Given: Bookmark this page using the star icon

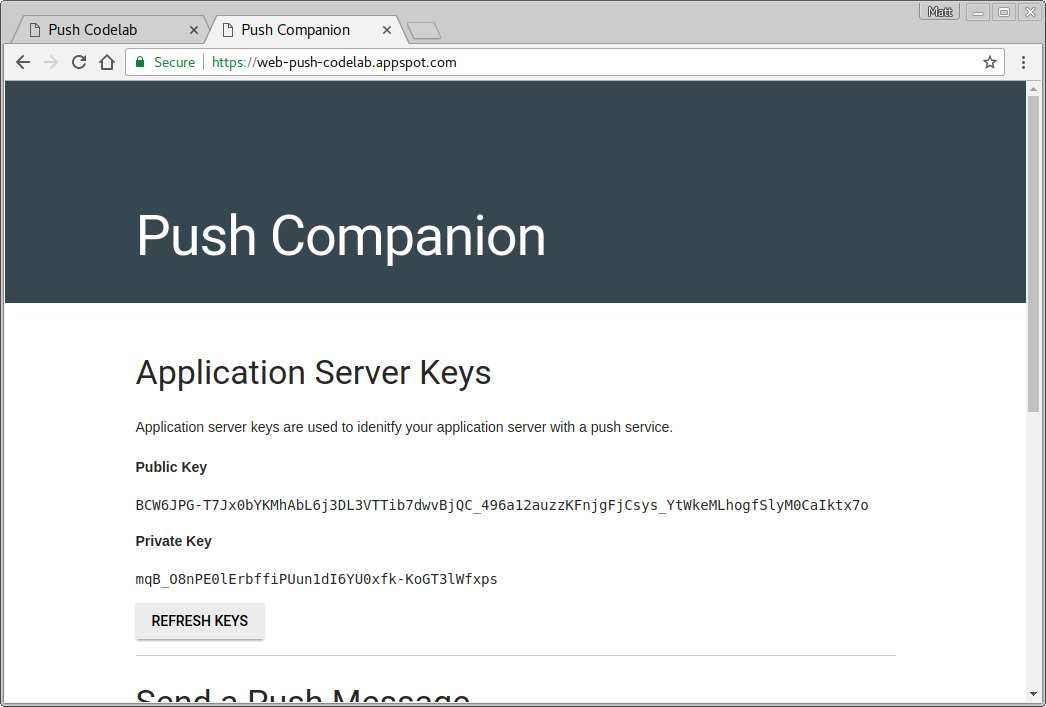Looking at the screenshot, I should 989,62.
